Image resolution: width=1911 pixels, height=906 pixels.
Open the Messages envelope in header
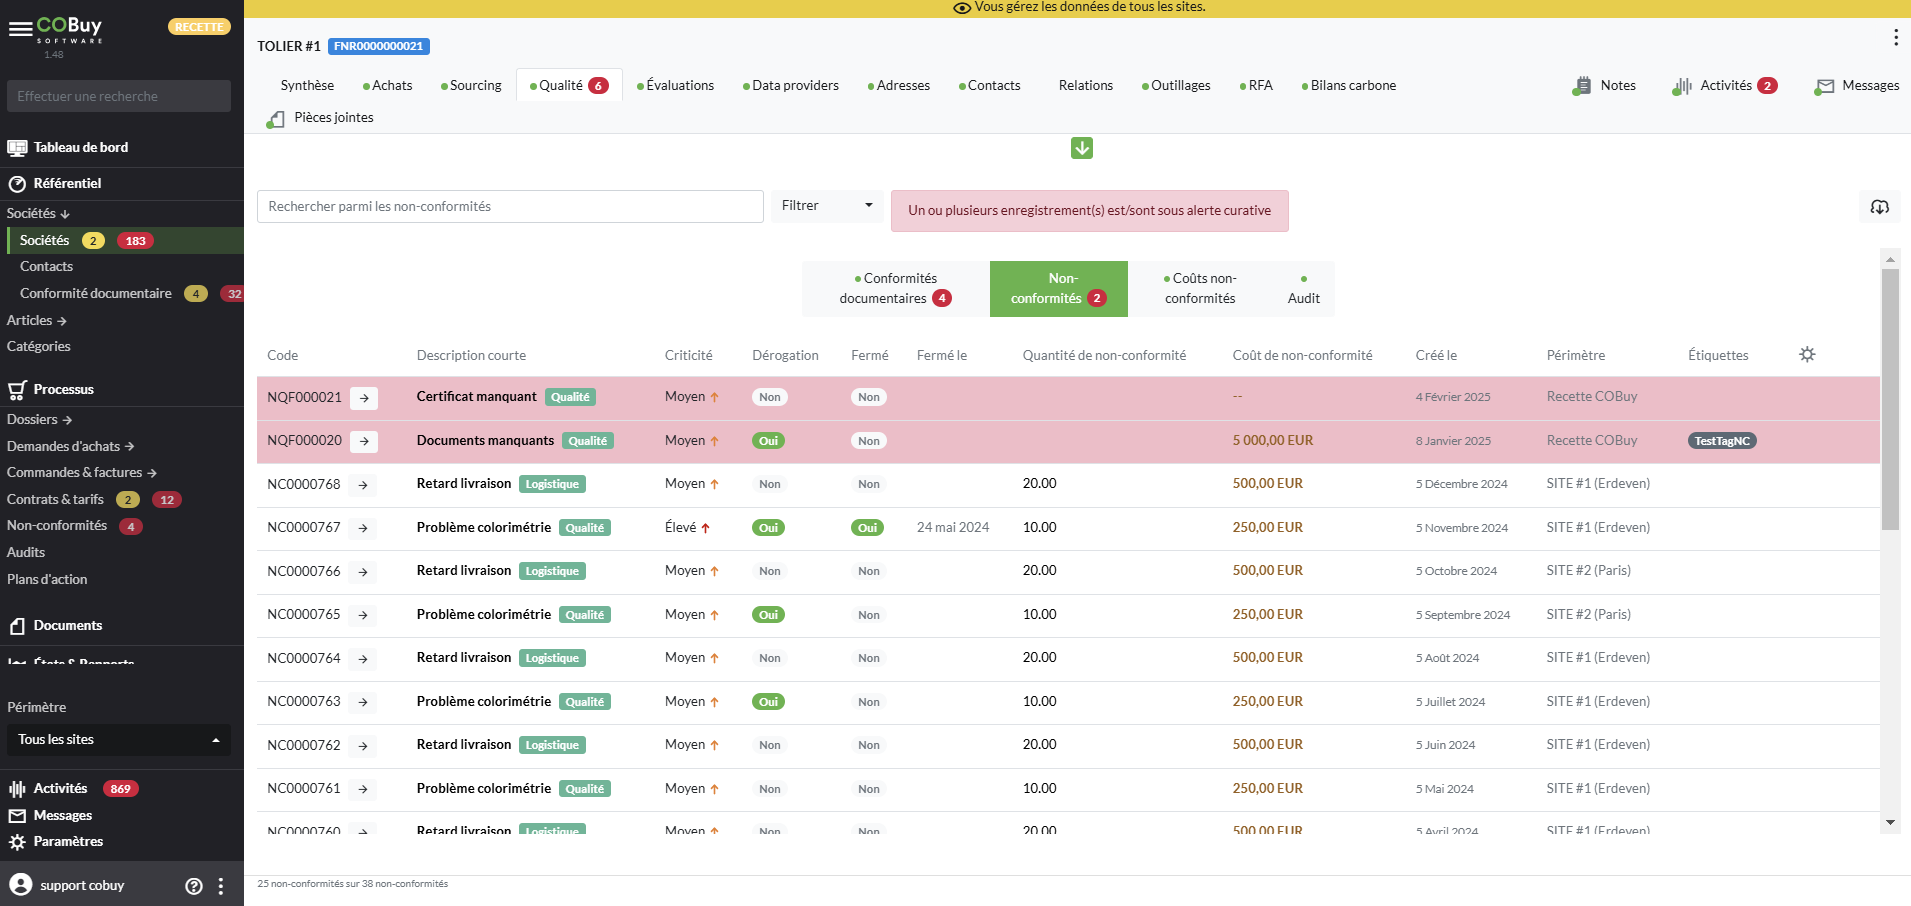(x=1824, y=86)
